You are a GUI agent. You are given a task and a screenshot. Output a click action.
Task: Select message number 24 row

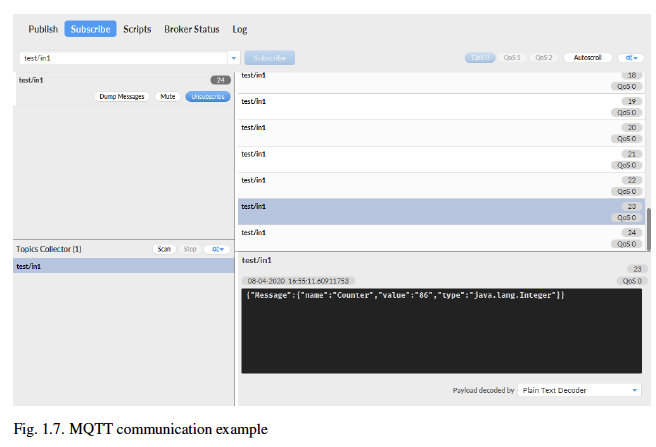pyautogui.click(x=442, y=238)
